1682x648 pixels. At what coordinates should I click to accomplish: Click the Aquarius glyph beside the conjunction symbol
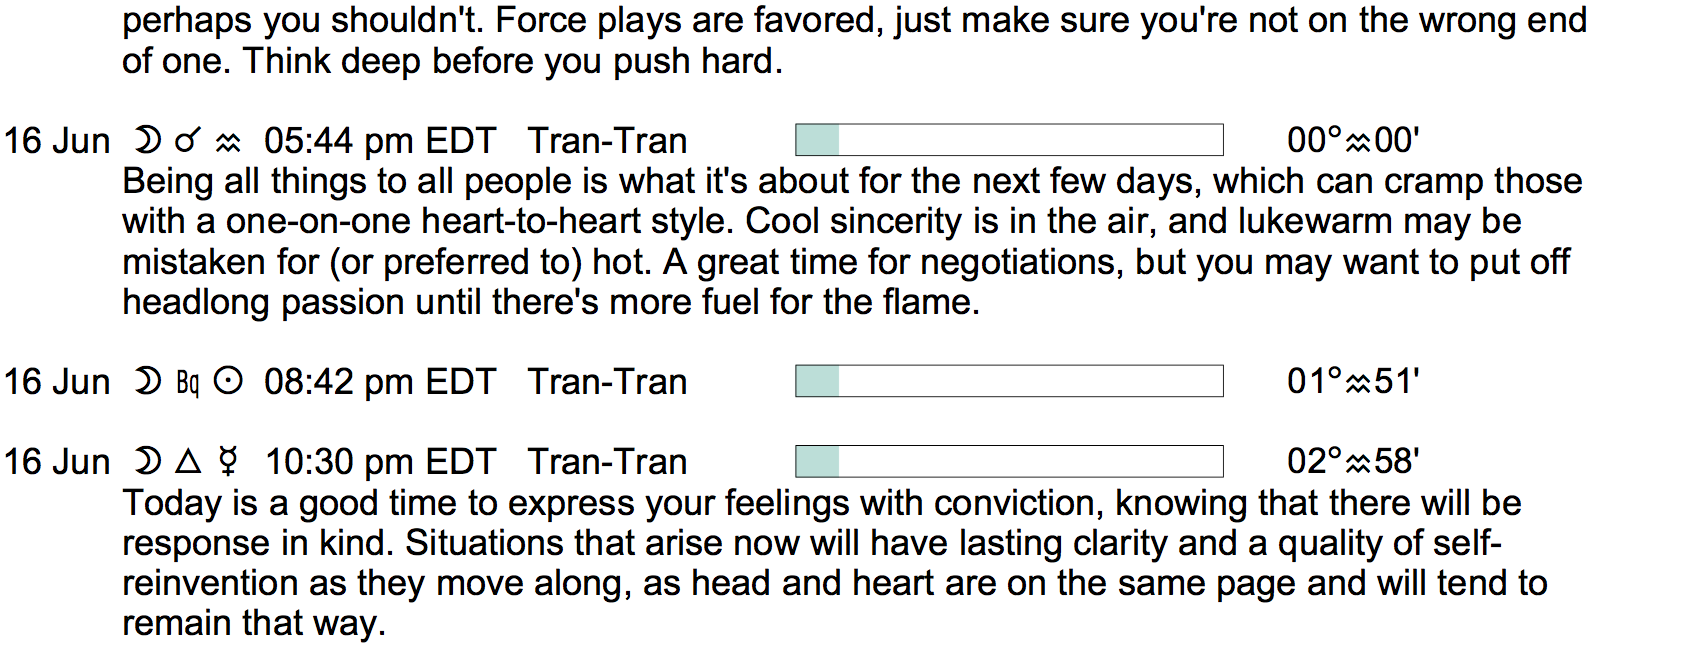pyautogui.click(x=229, y=143)
